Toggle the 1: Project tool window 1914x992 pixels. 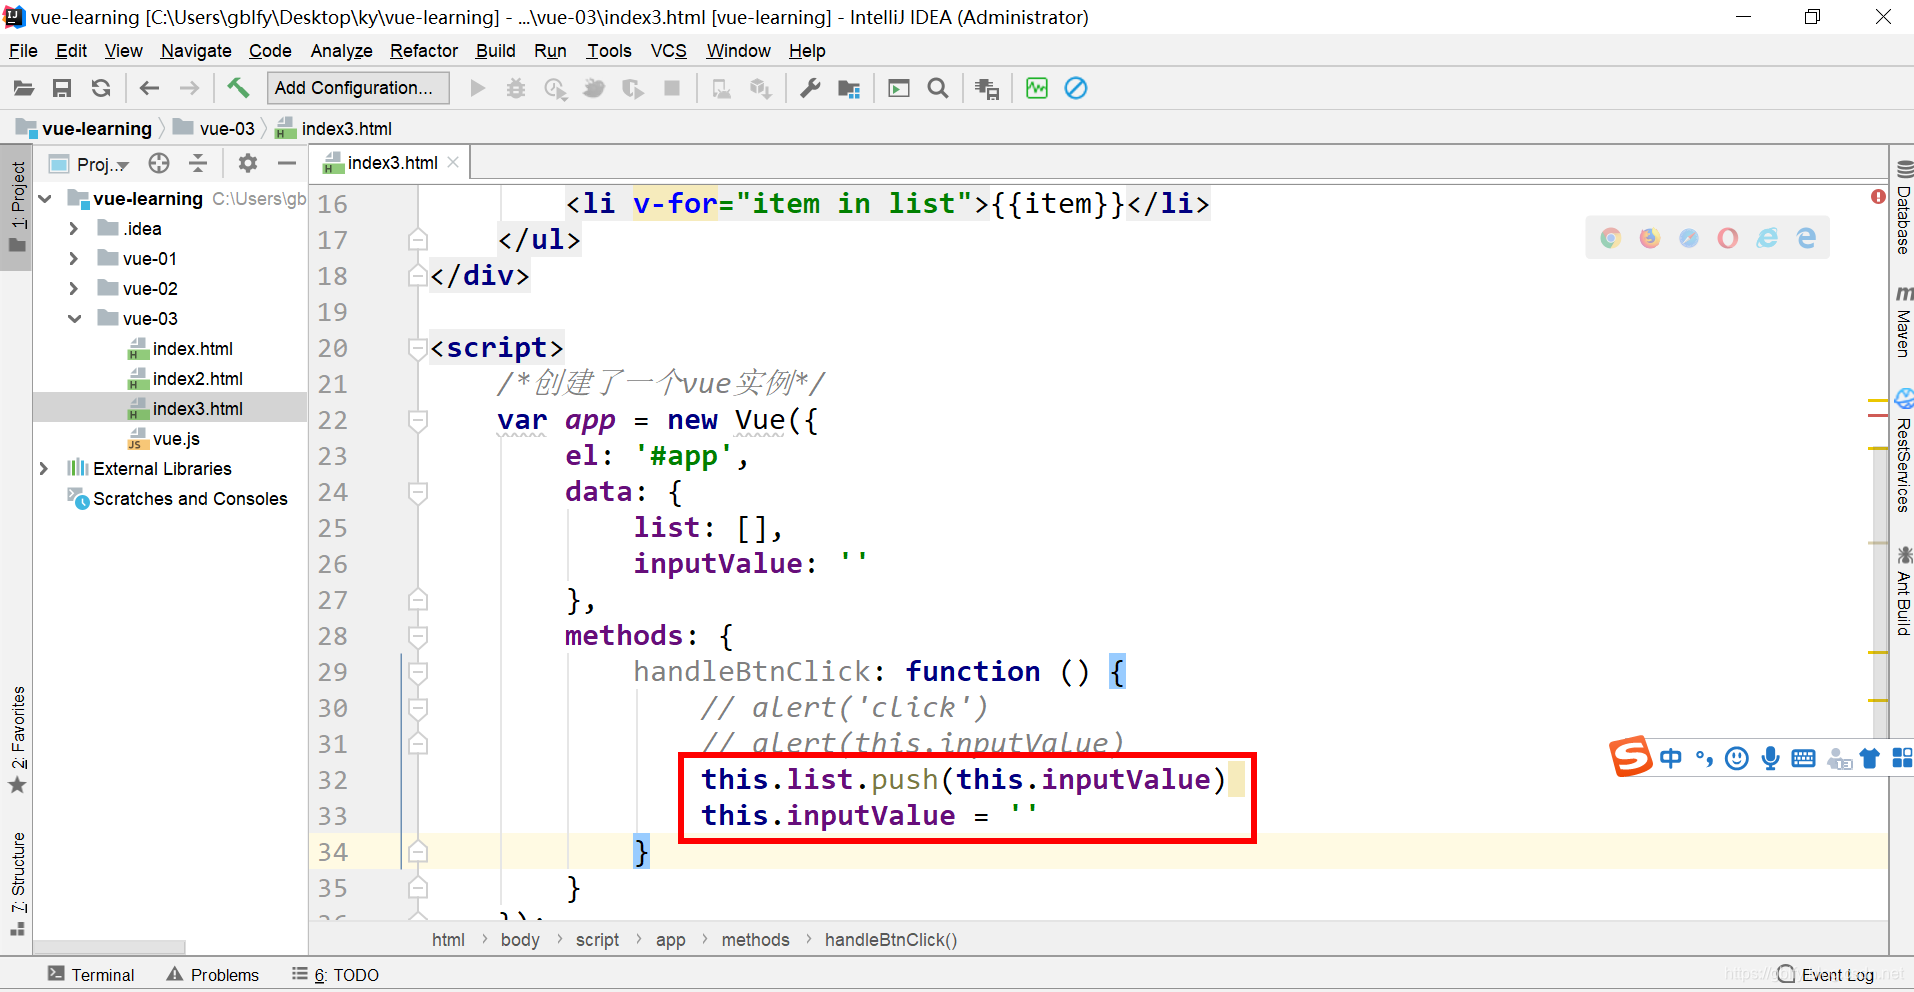(x=17, y=207)
